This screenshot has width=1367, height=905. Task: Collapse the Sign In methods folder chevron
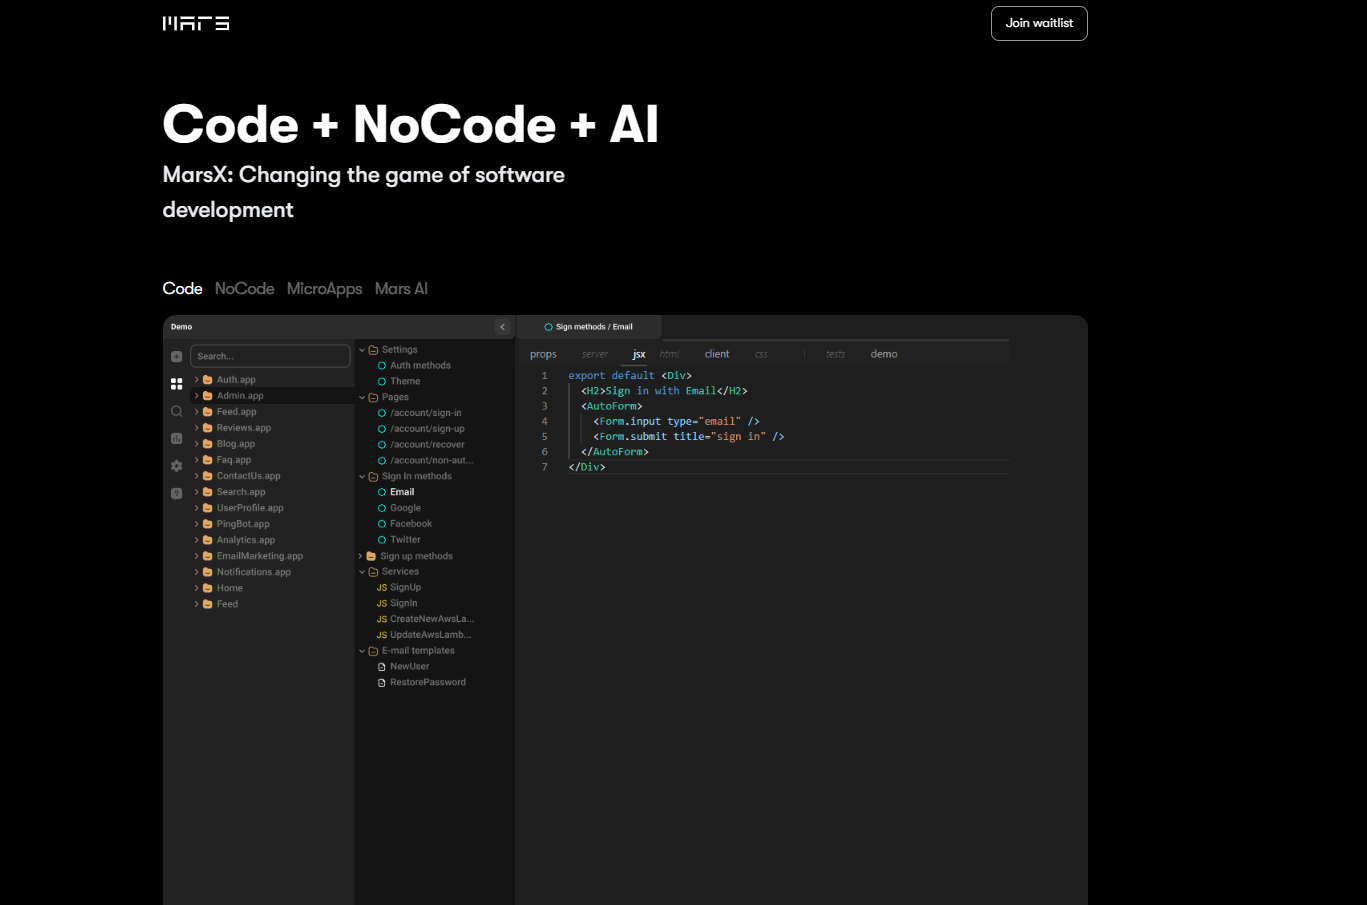point(362,477)
